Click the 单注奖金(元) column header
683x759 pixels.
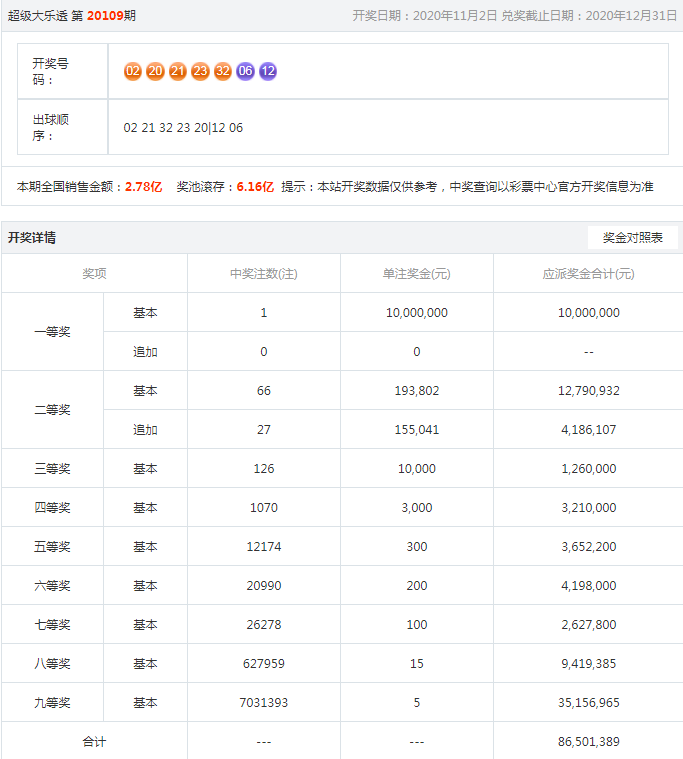[x=417, y=274]
